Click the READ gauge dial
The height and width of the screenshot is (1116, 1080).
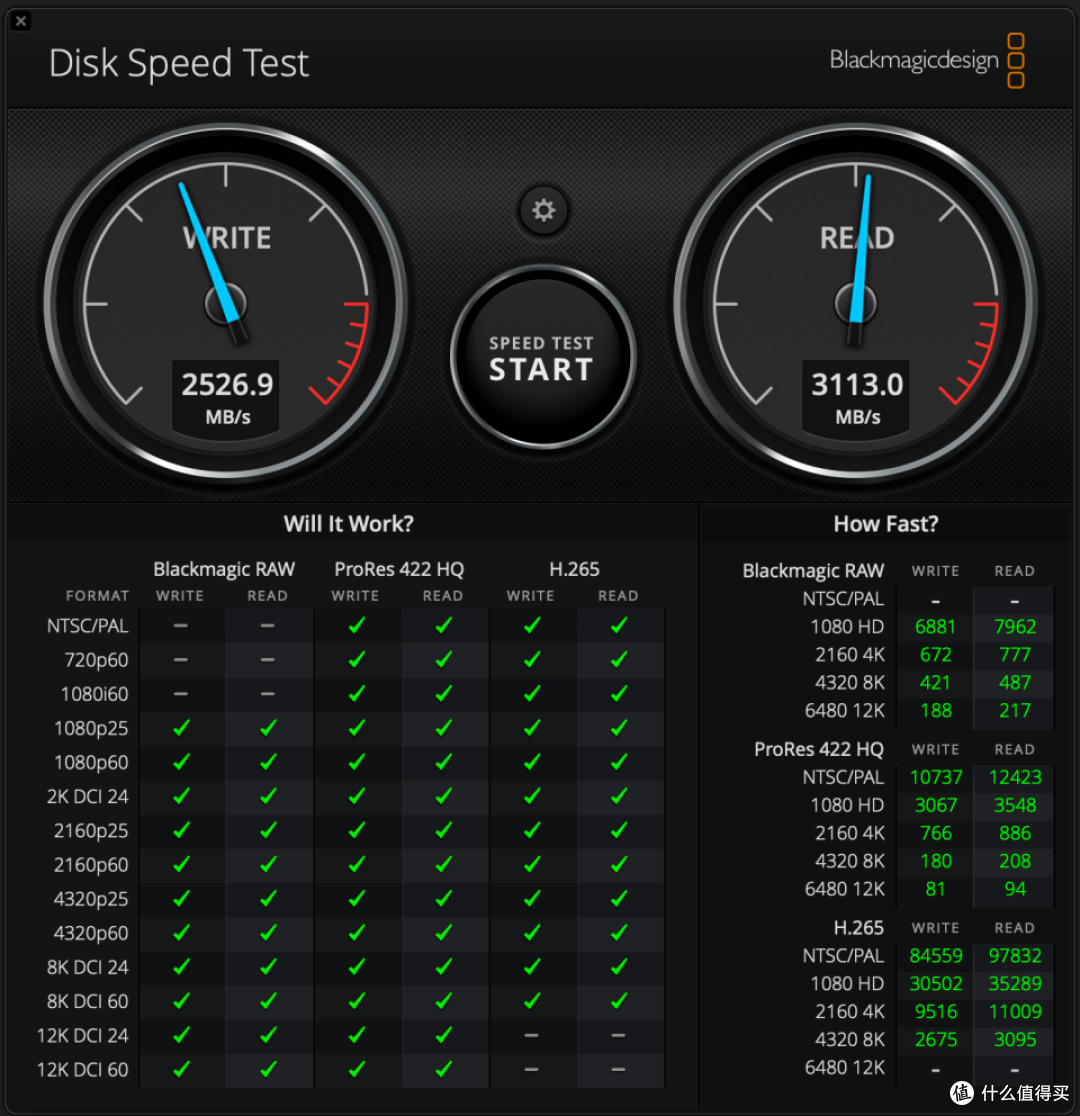(856, 305)
